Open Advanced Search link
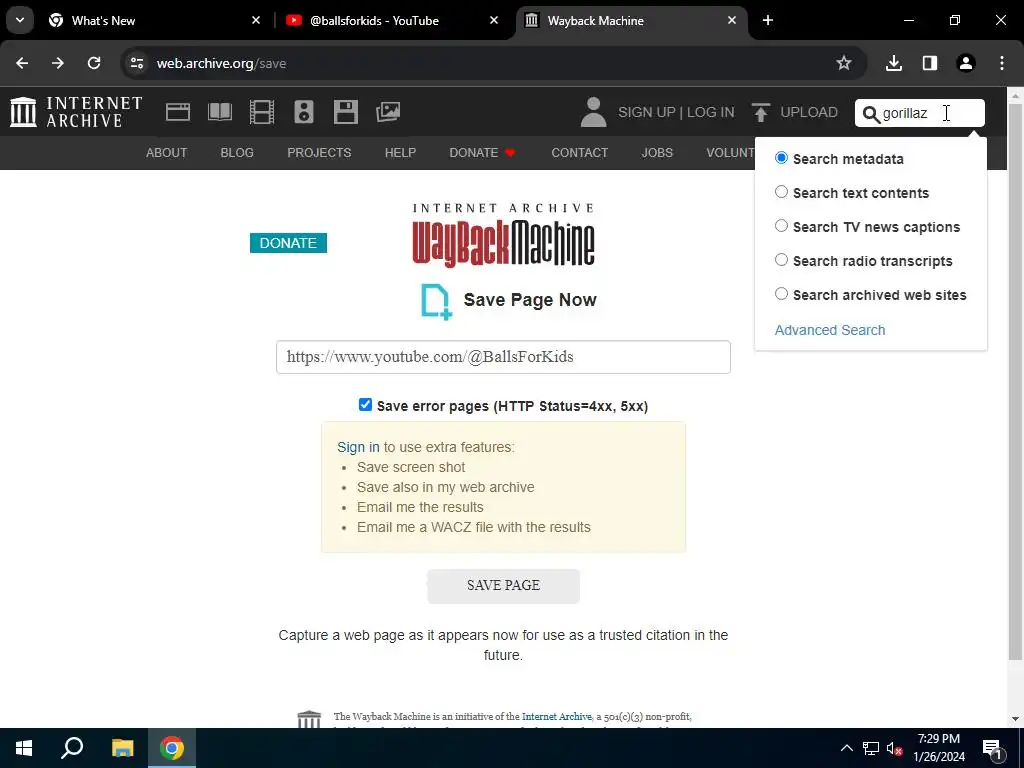This screenshot has height=768, width=1024. click(830, 330)
